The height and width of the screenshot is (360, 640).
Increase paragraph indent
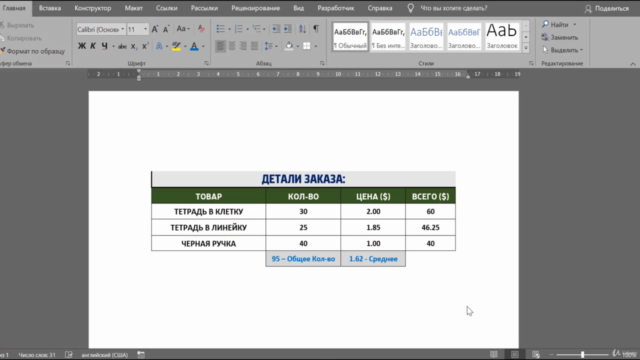(x=288, y=29)
